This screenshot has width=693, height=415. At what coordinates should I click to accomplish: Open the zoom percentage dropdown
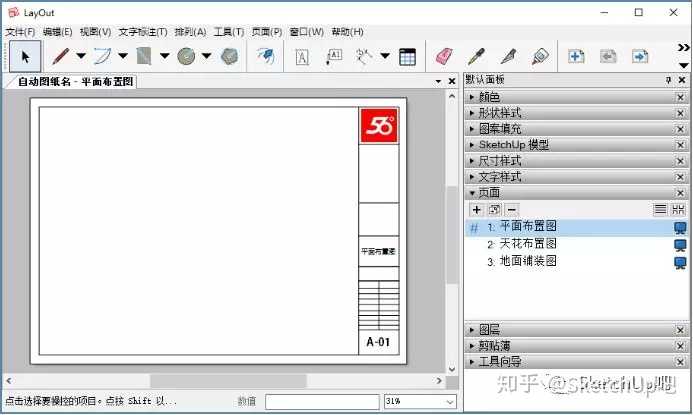[450, 402]
